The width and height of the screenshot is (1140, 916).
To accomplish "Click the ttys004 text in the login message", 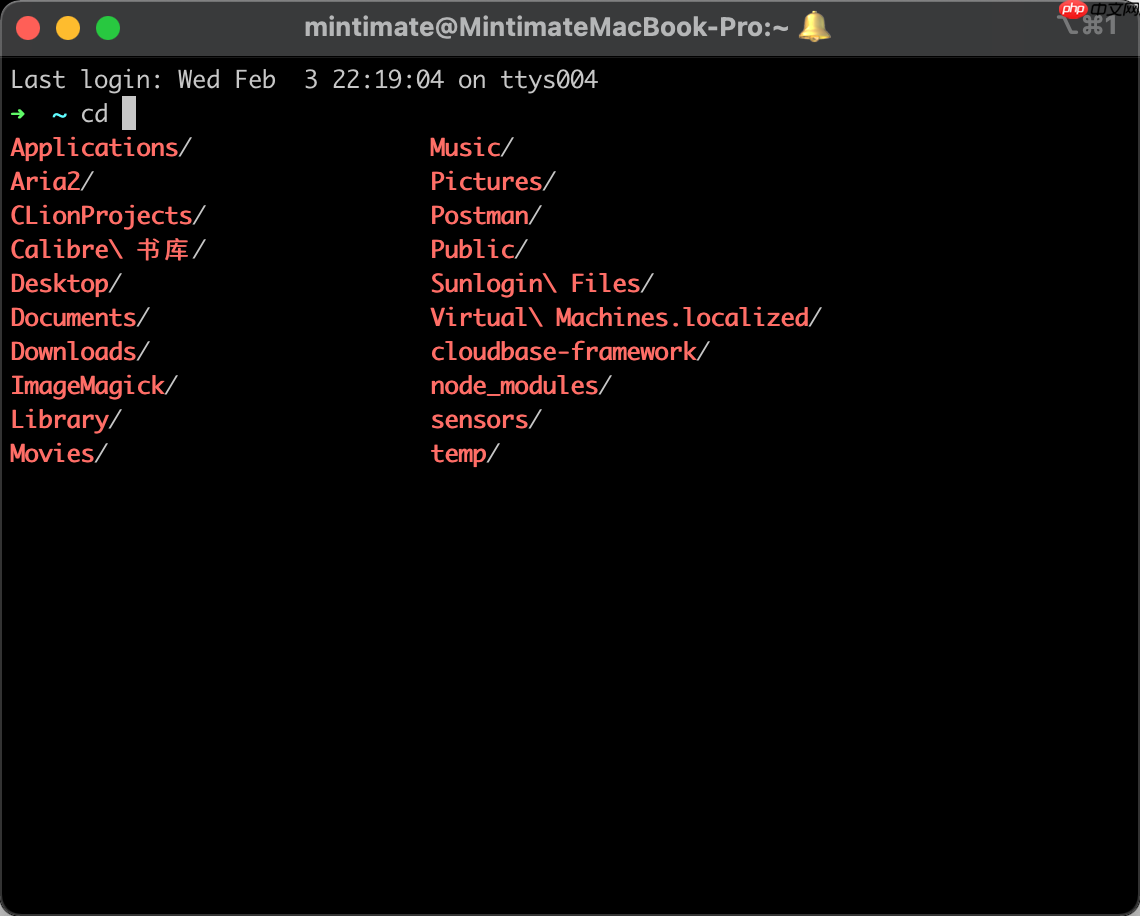I will click(549, 79).
